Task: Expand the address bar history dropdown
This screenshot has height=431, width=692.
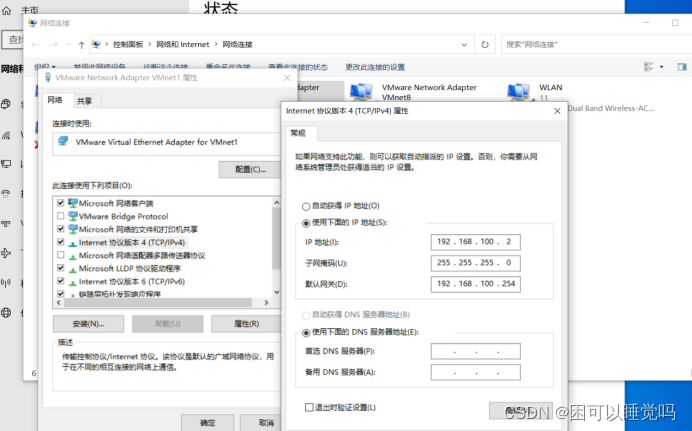Action: click(464, 45)
